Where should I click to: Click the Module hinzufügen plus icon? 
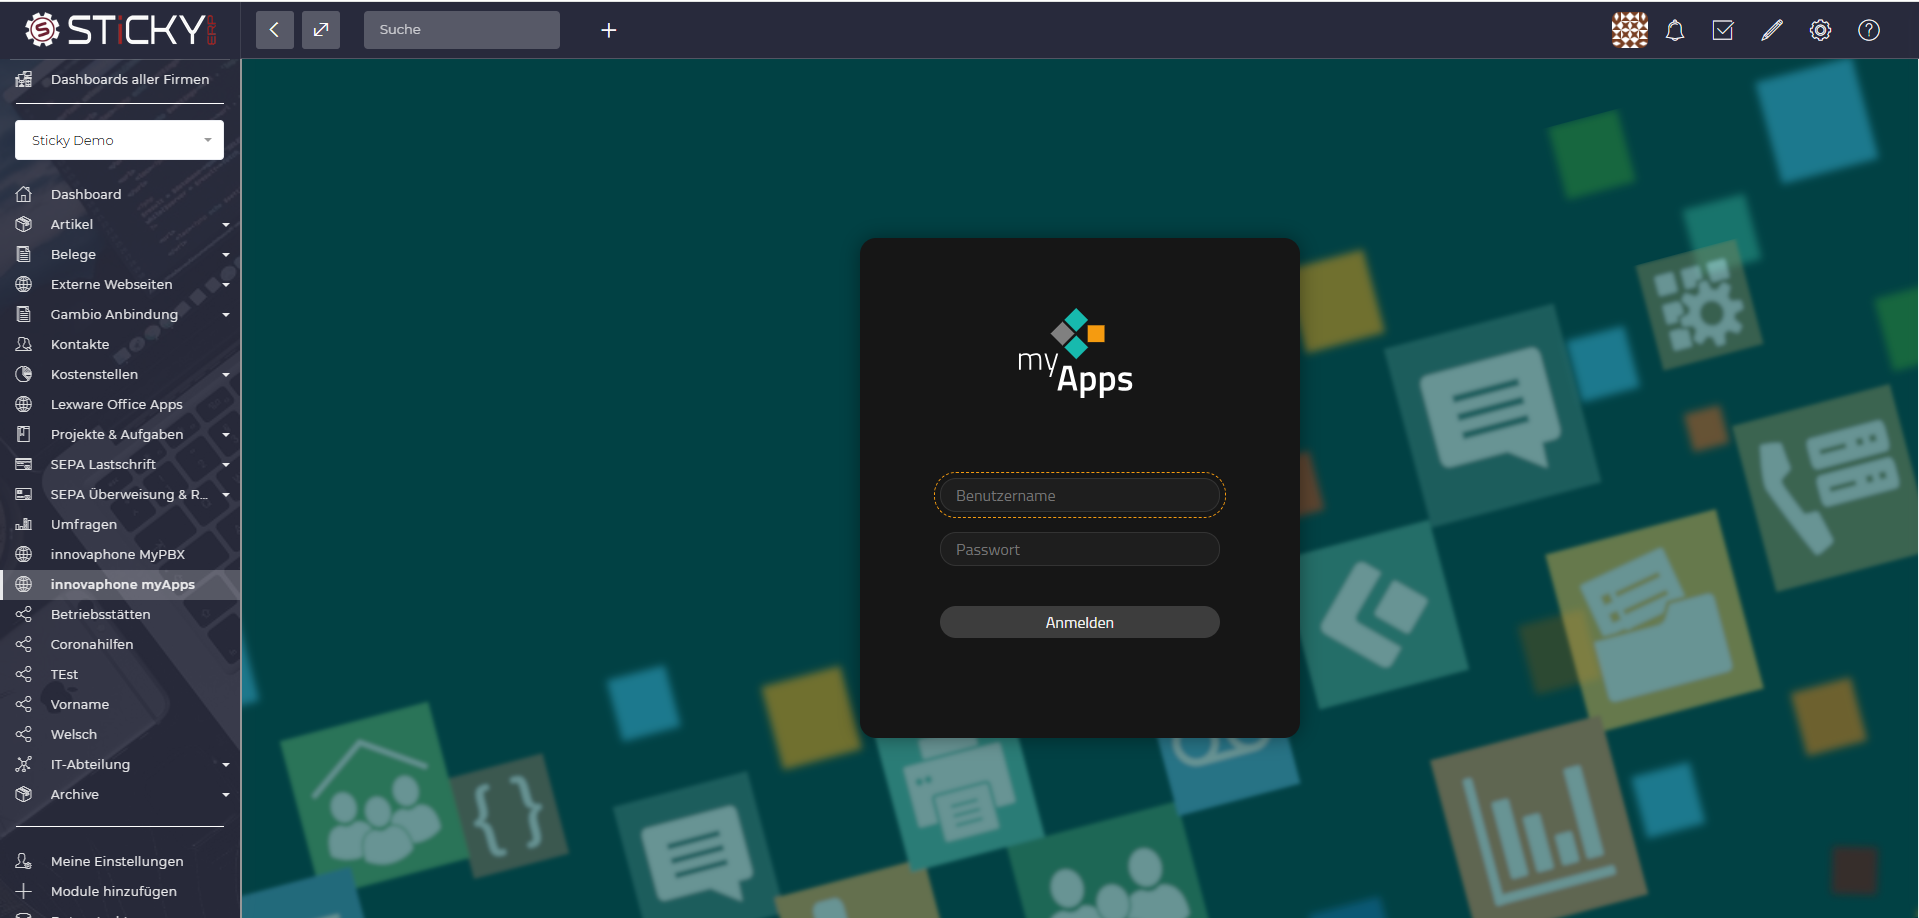pyautogui.click(x=24, y=891)
